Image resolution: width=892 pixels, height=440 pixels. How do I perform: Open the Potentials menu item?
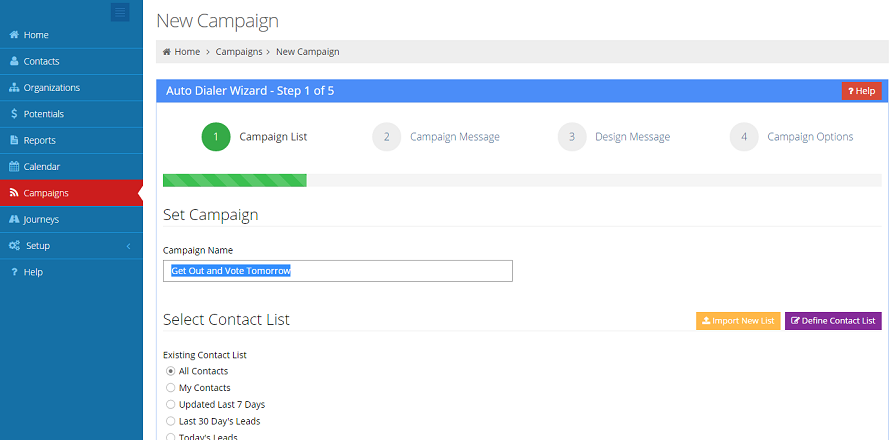pos(71,114)
